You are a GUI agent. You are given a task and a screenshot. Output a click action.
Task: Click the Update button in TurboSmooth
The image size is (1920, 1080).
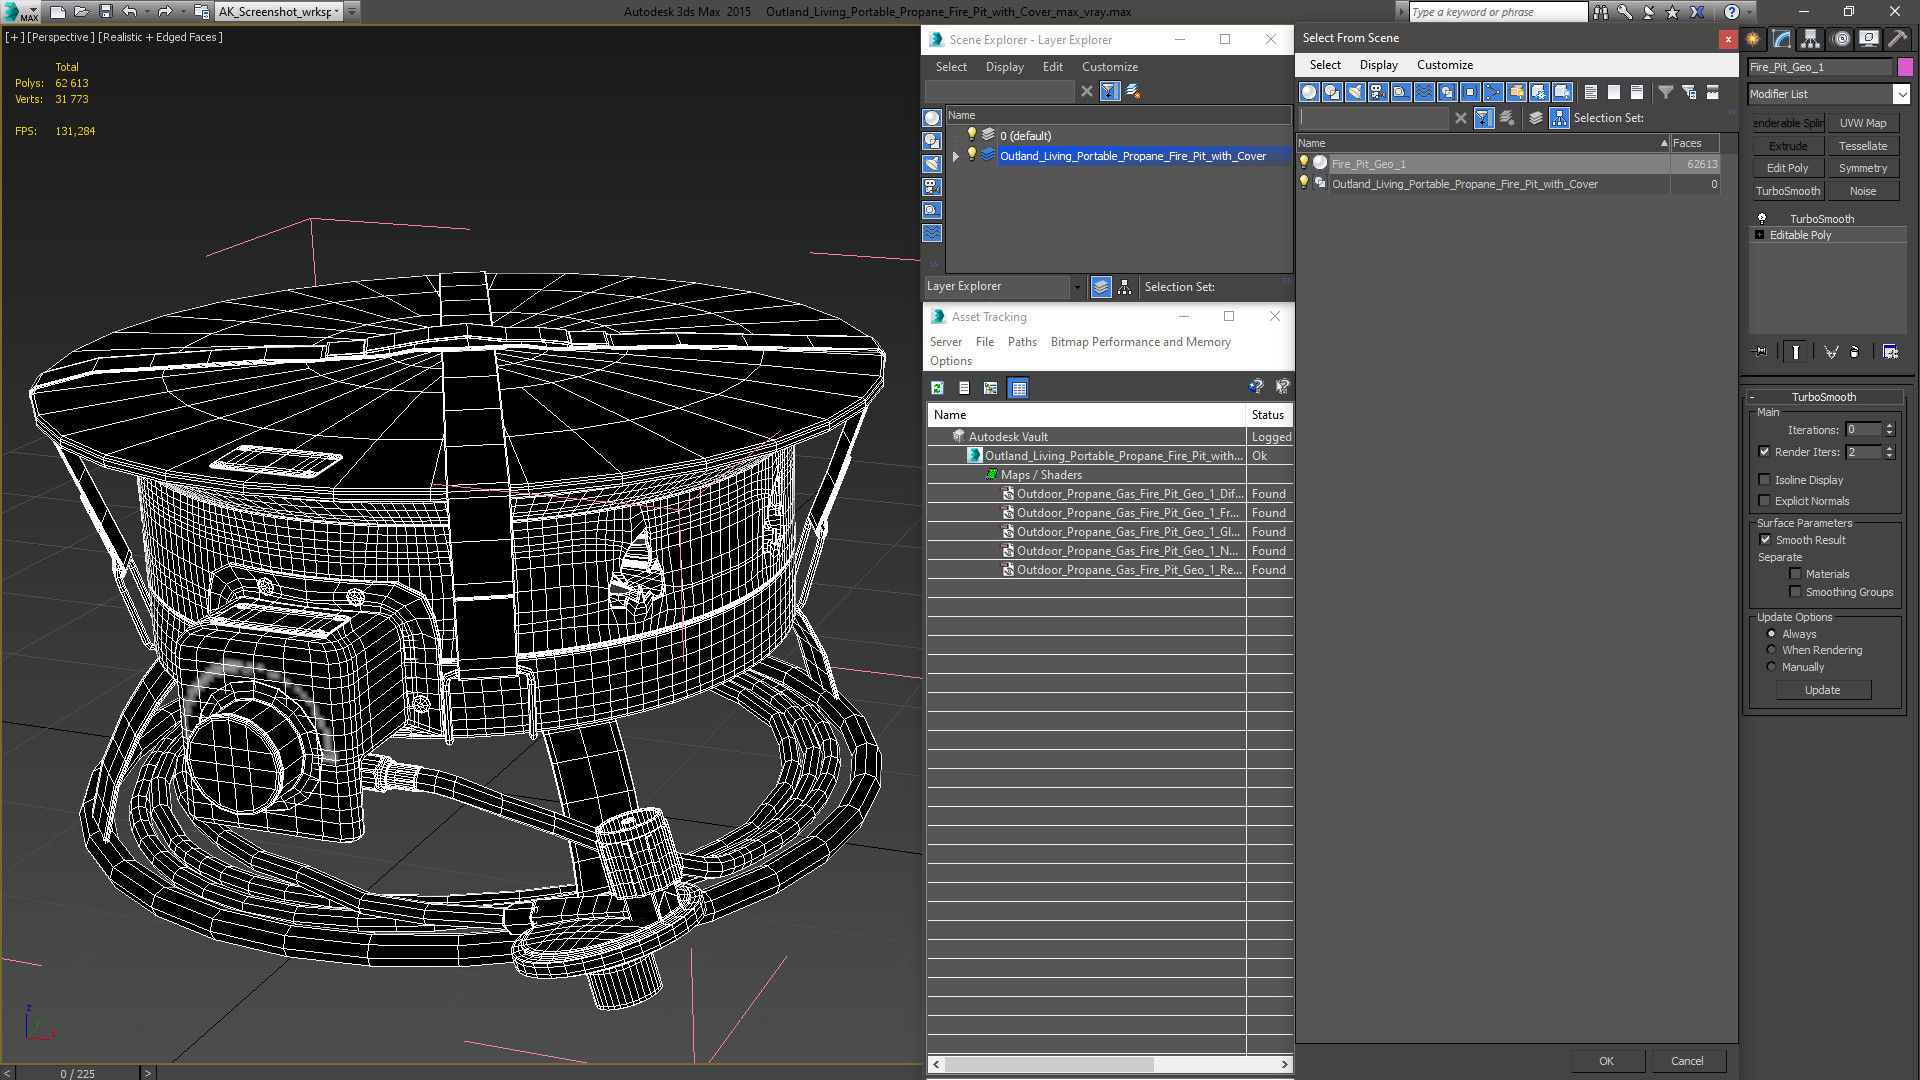coord(1822,690)
